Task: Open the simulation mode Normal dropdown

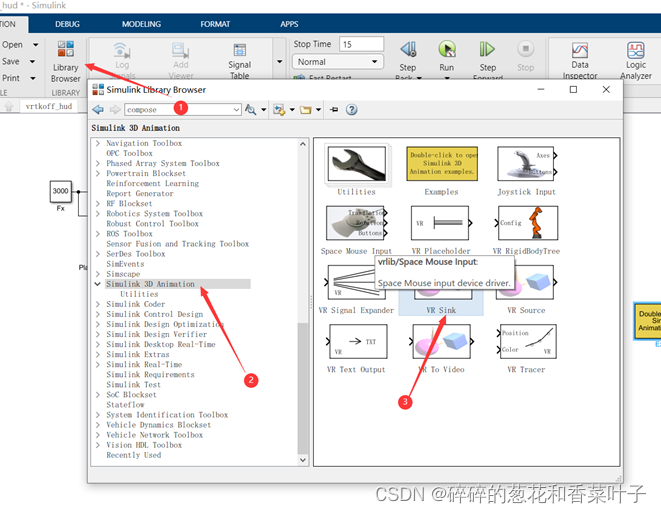Action: pyautogui.click(x=338, y=62)
